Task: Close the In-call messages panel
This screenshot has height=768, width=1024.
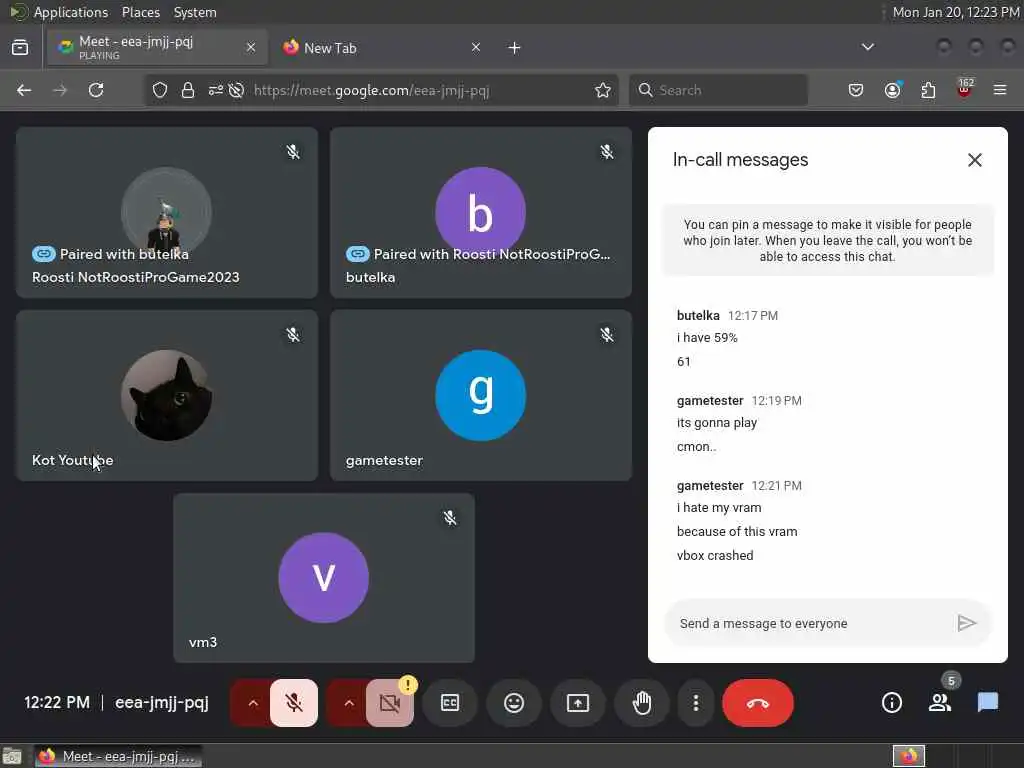Action: (974, 160)
